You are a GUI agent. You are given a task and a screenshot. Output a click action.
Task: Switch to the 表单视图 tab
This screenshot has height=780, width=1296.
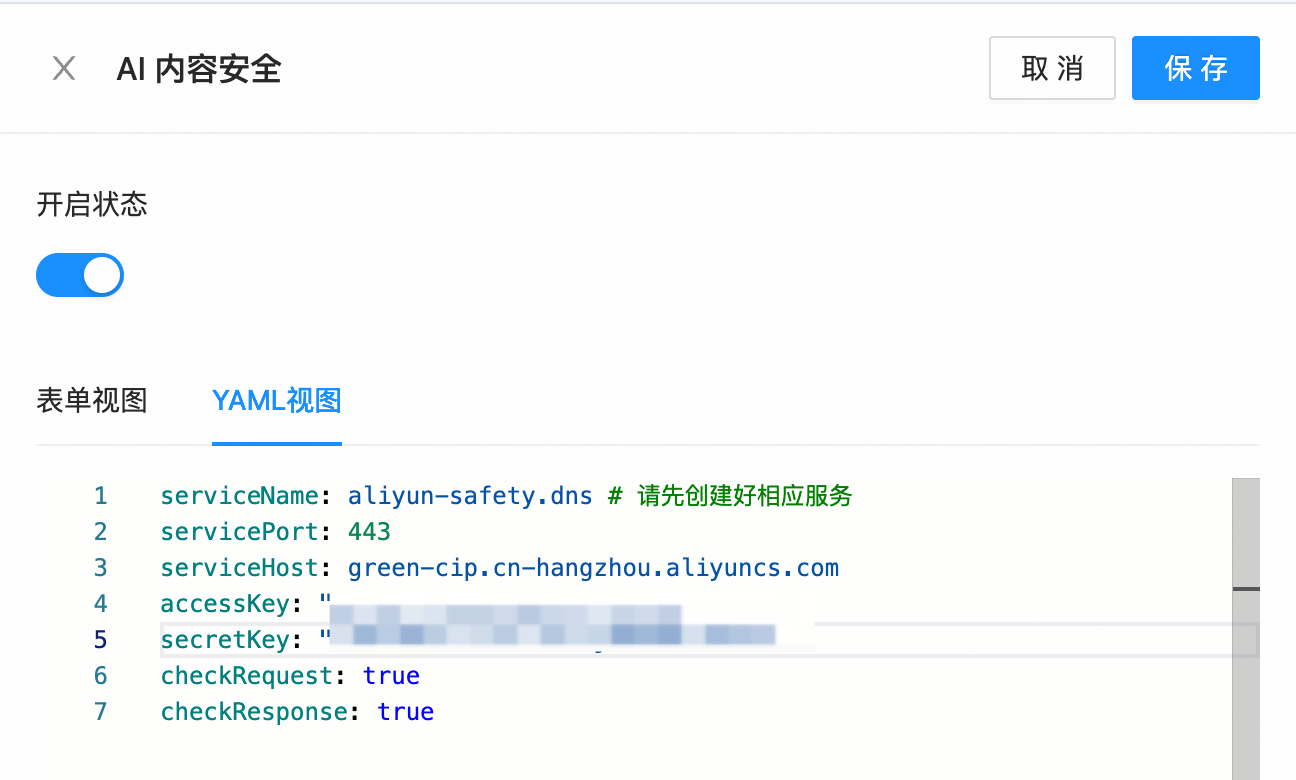[92, 401]
